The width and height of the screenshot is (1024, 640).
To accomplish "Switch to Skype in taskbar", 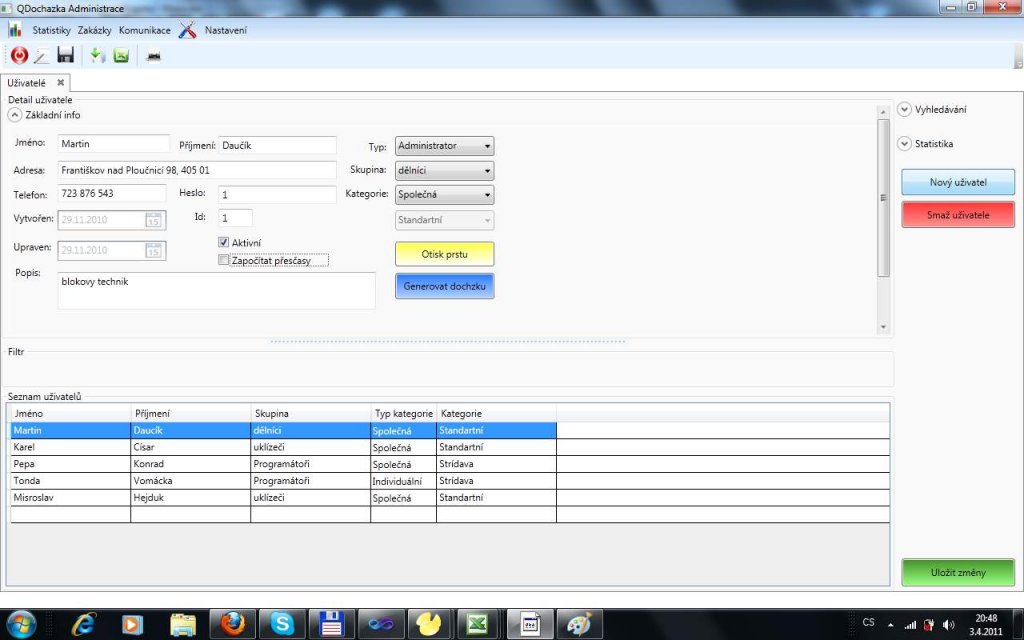I will (x=282, y=624).
